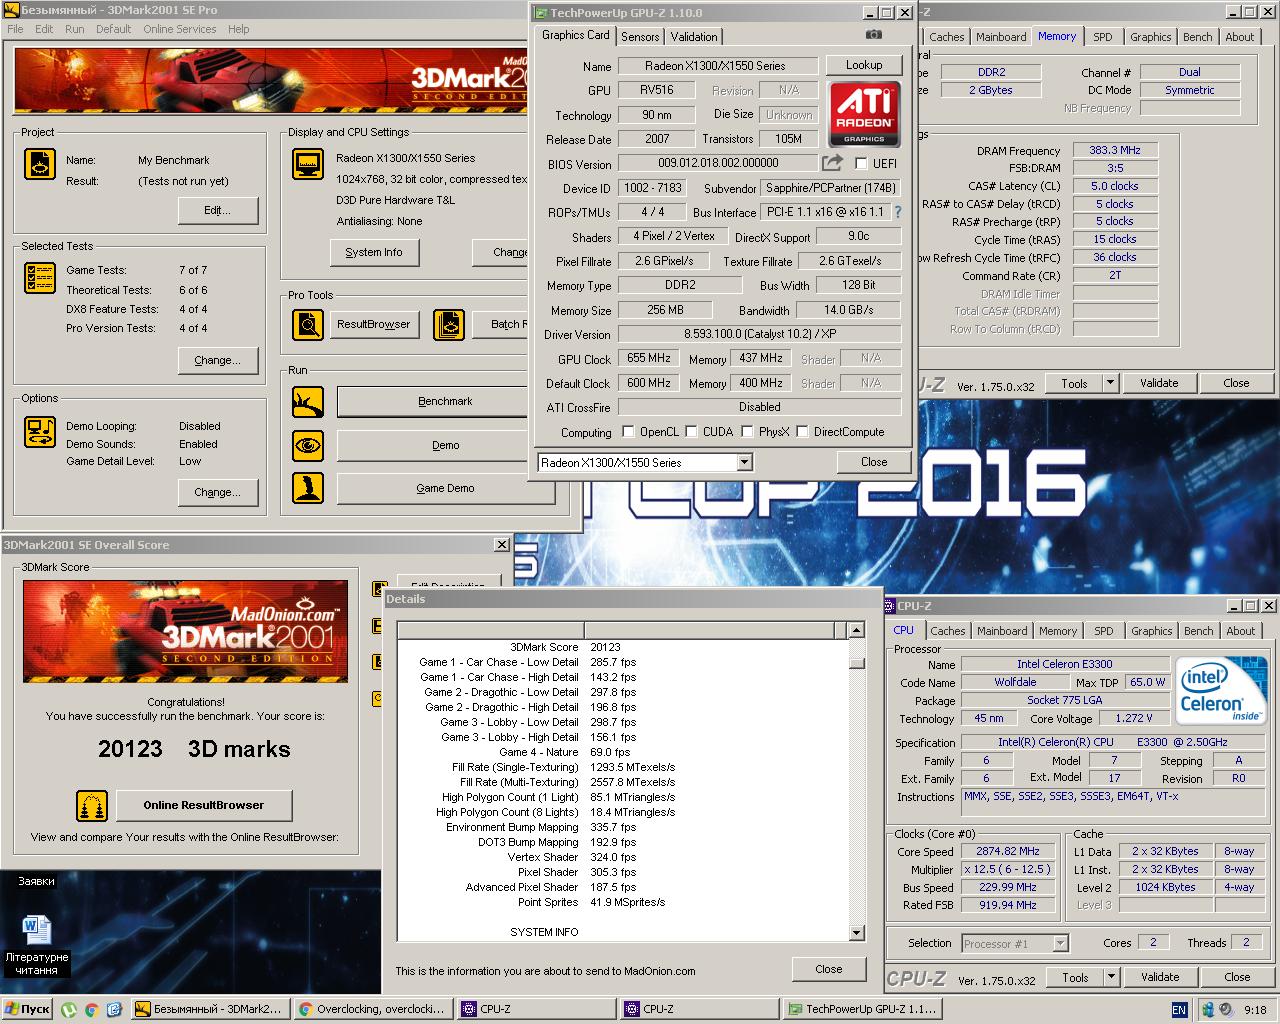Click Validate in the lower CPU-Z window

click(x=1160, y=977)
